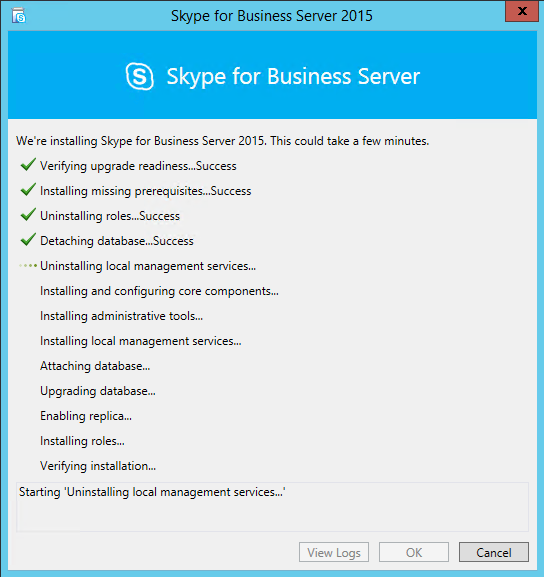This screenshot has height=577, width=544.
Task: Select the Verifying installation step
Action: (98, 466)
